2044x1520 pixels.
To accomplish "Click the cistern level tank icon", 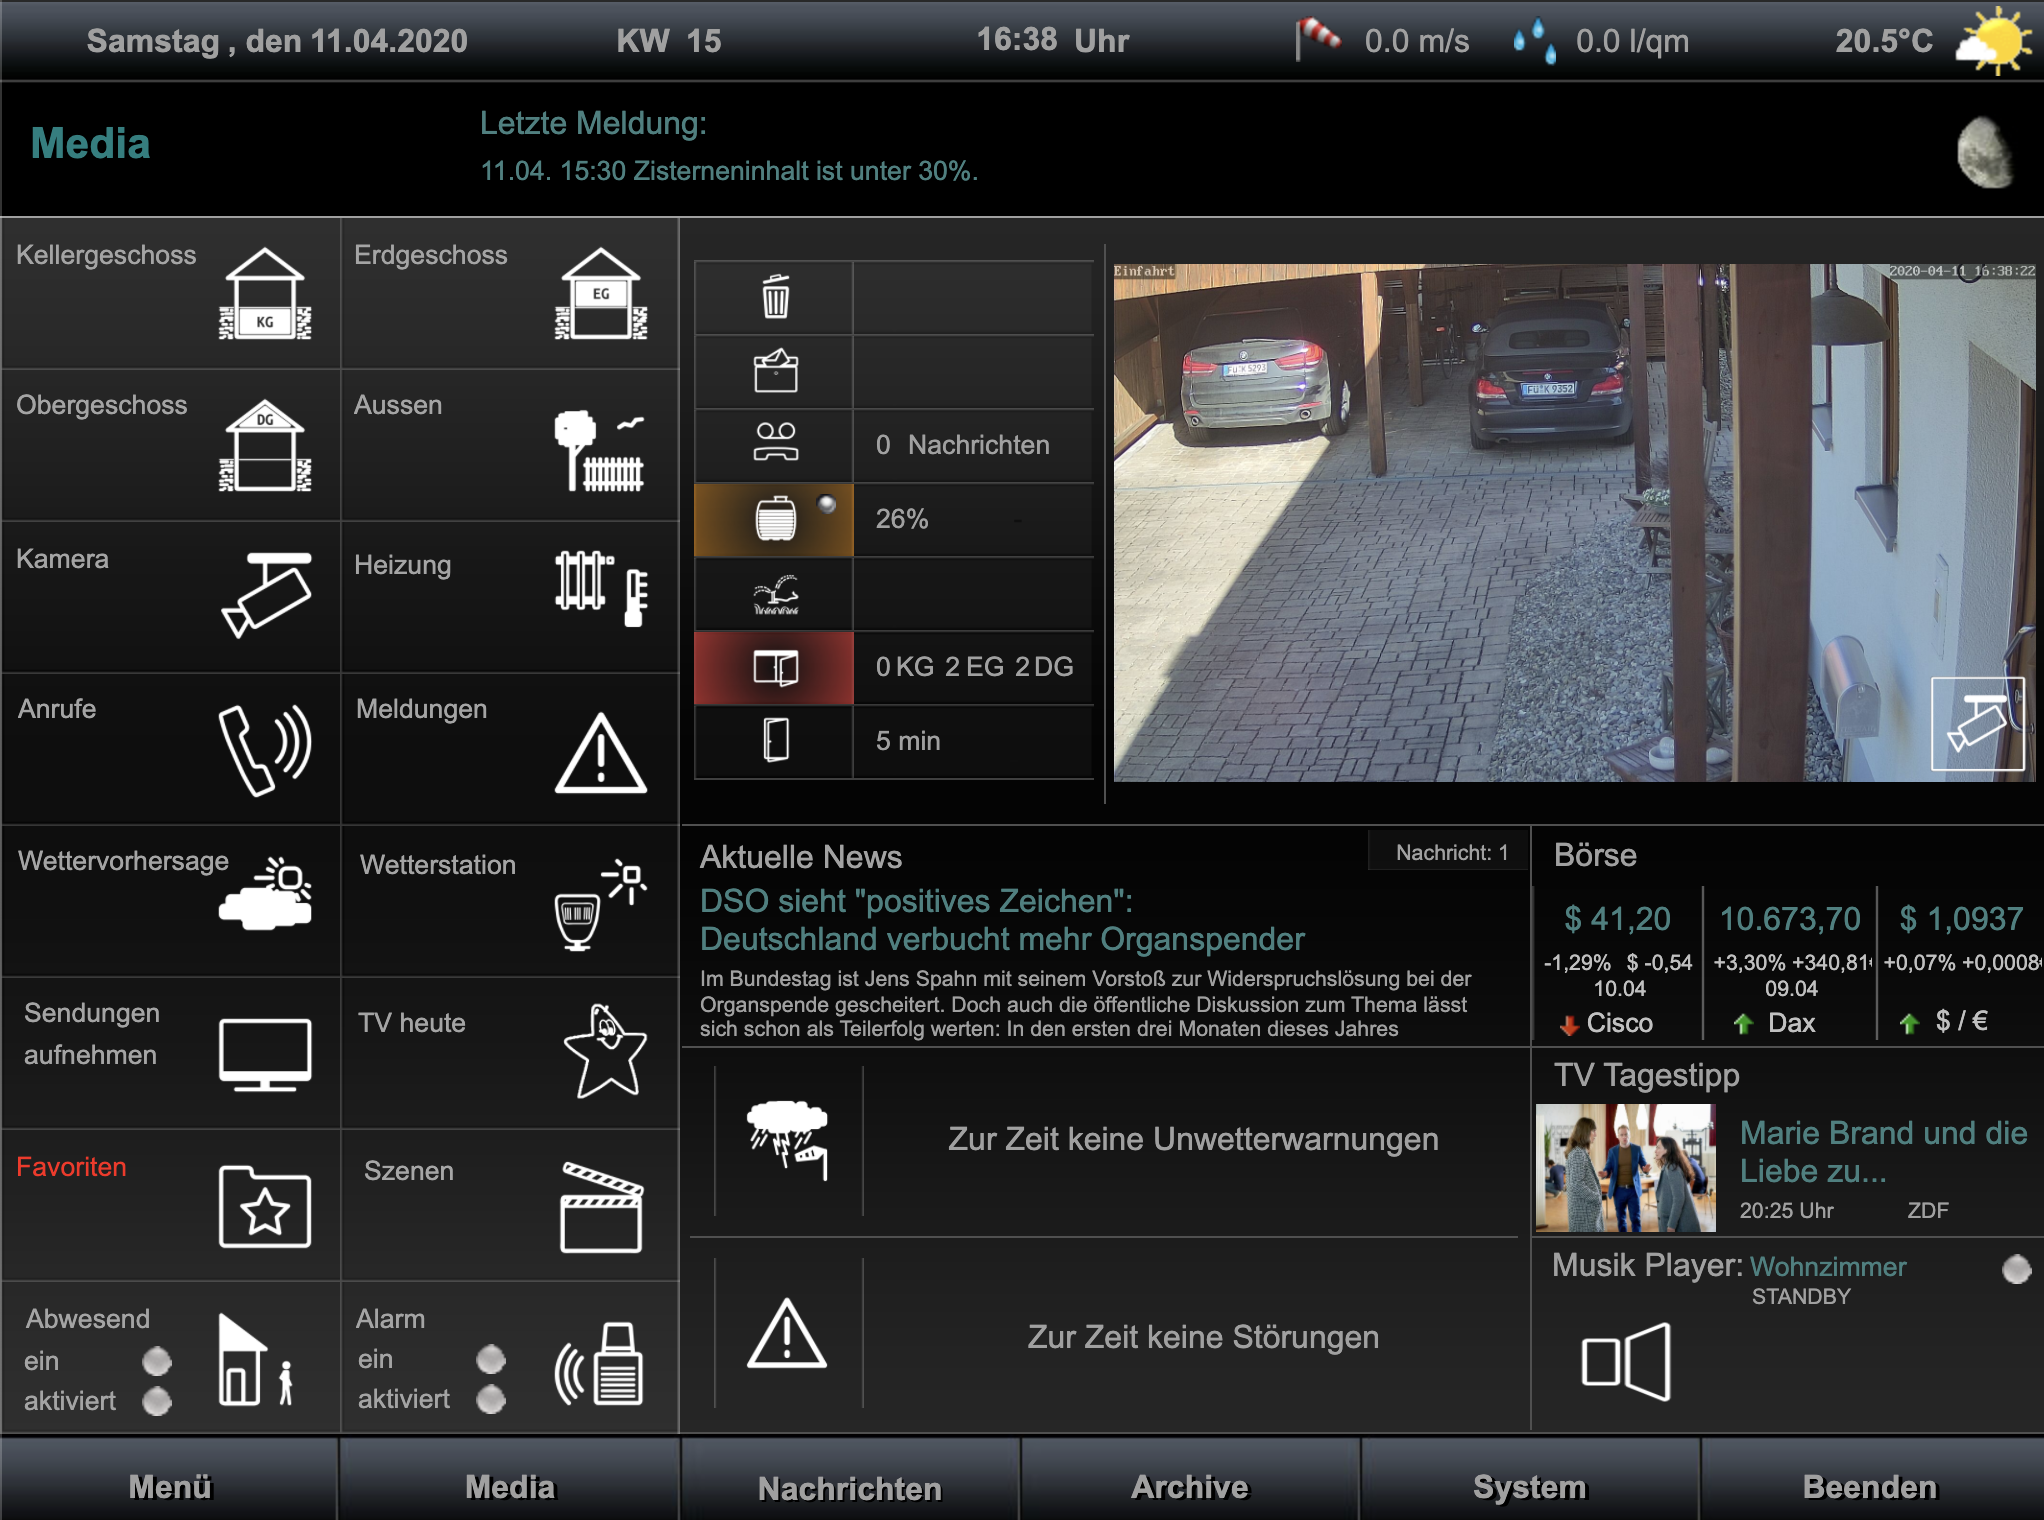I will 775,519.
